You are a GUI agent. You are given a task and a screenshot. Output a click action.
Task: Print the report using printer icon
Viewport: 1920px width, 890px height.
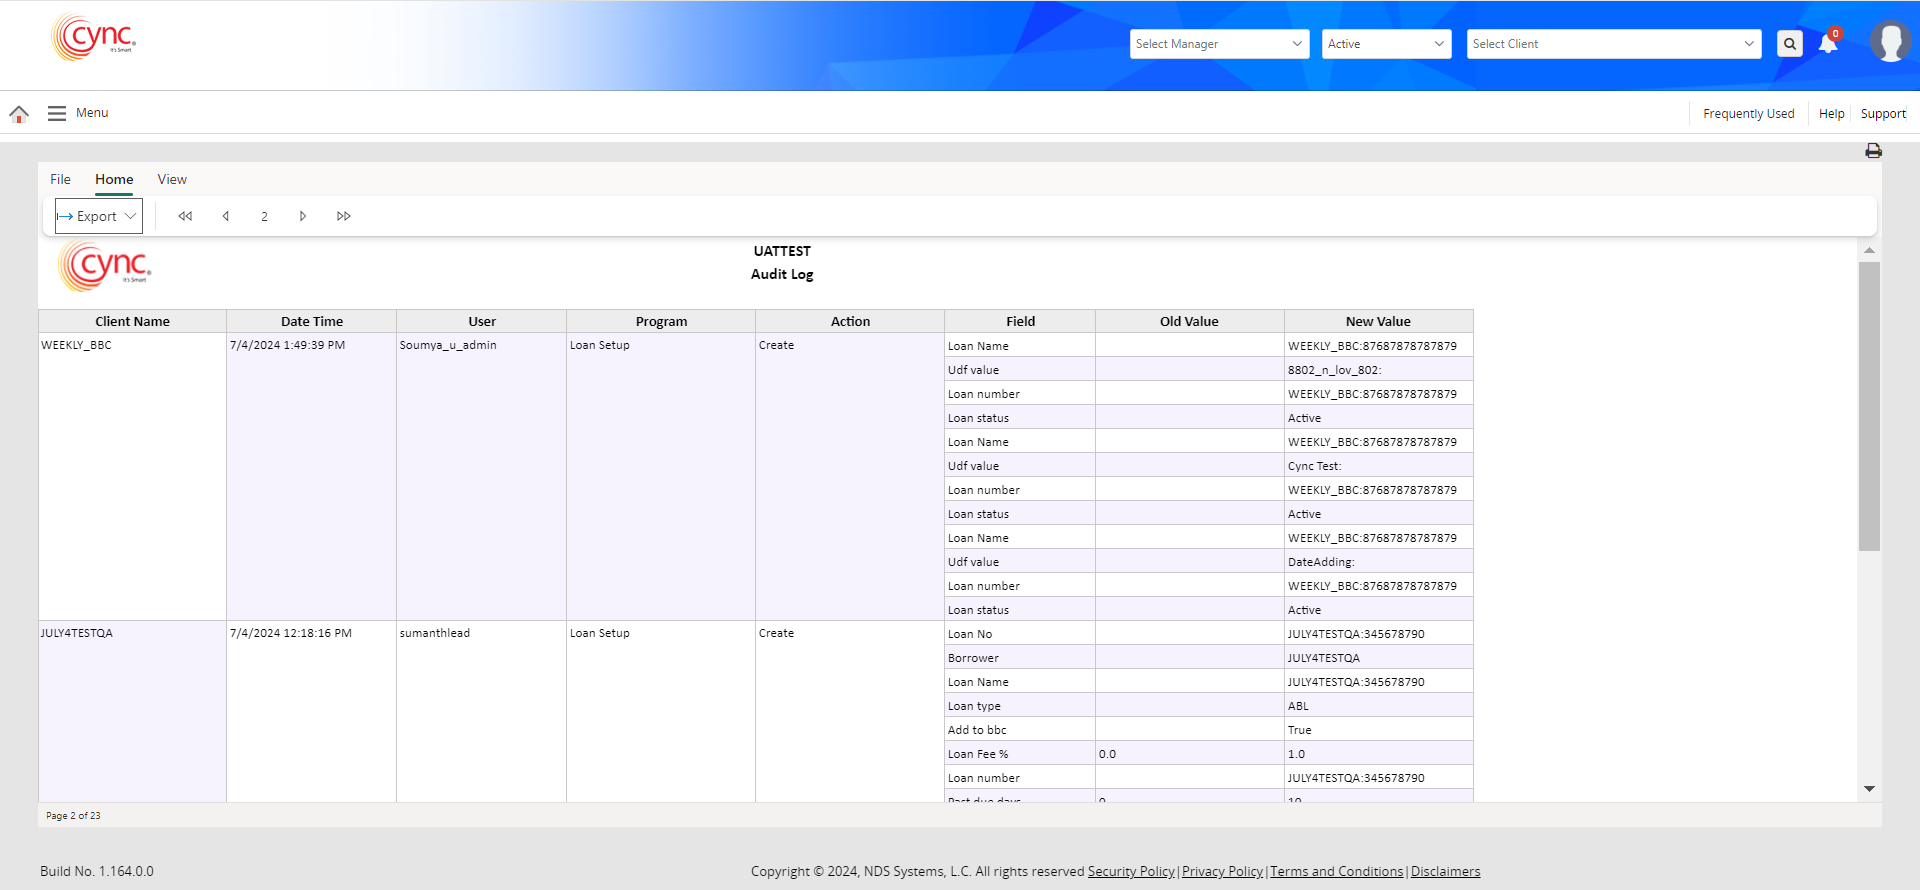pyautogui.click(x=1873, y=151)
